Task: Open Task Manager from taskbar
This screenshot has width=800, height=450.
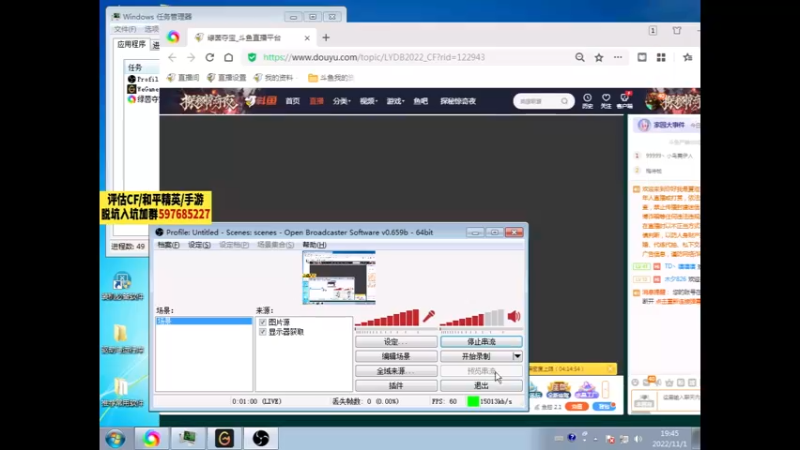Action: tap(188, 439)
